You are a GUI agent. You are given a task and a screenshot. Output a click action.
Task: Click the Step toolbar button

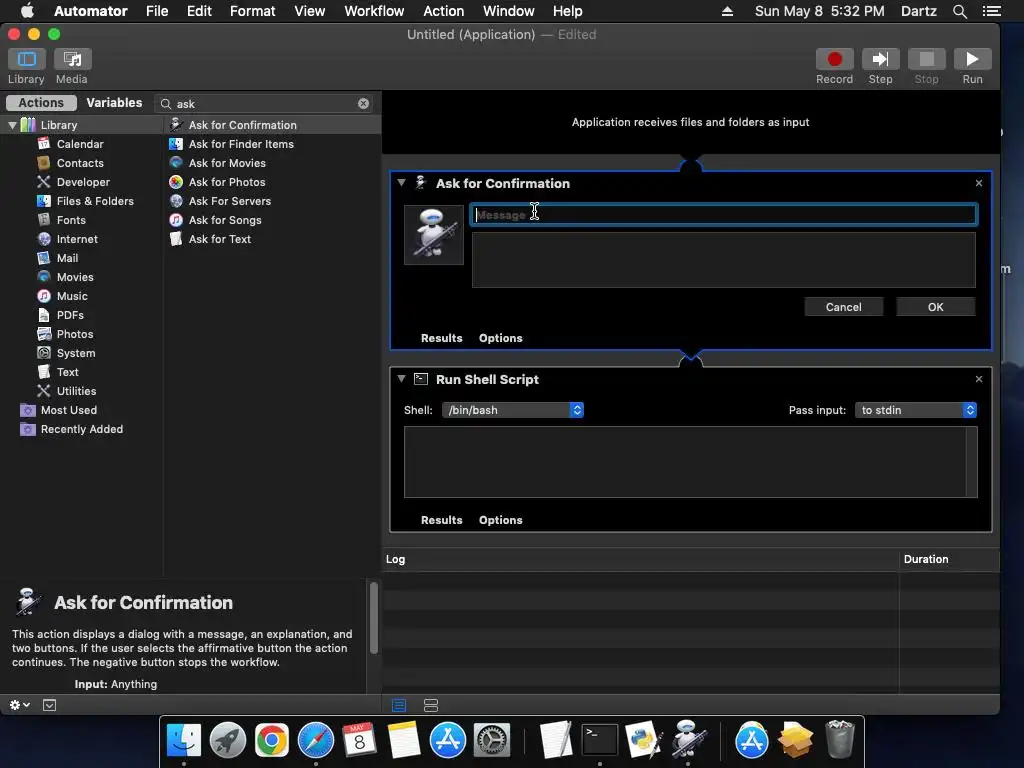click(x=880, y=59)
